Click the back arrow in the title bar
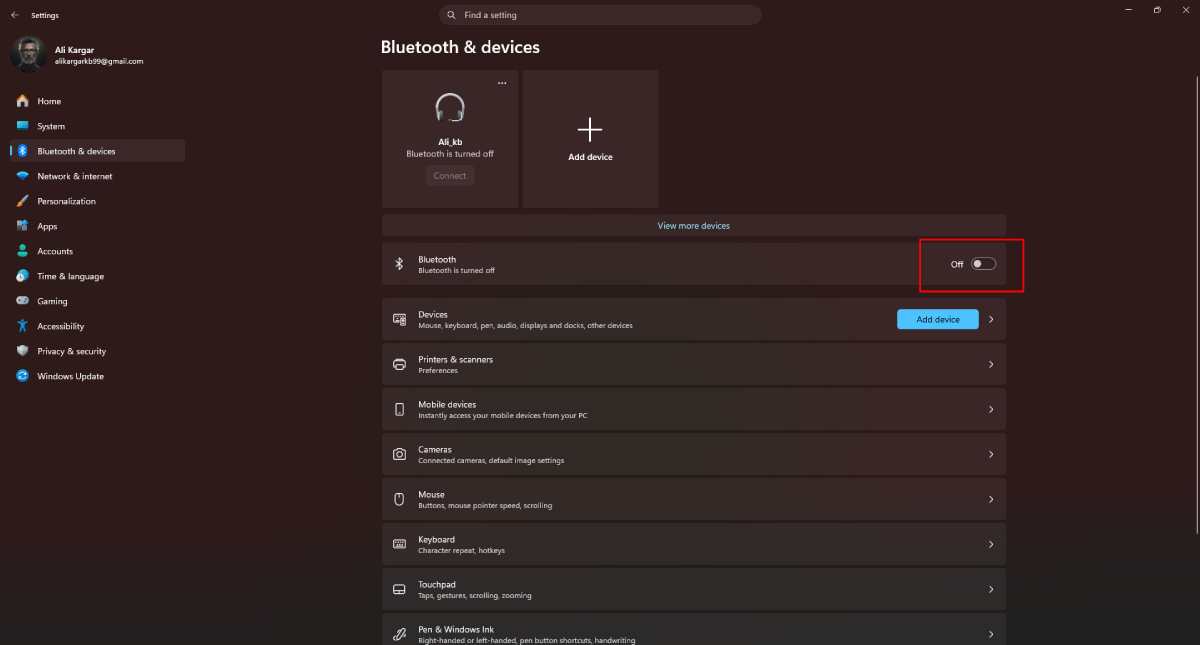 pyautogui.click(x=15, y=15)
